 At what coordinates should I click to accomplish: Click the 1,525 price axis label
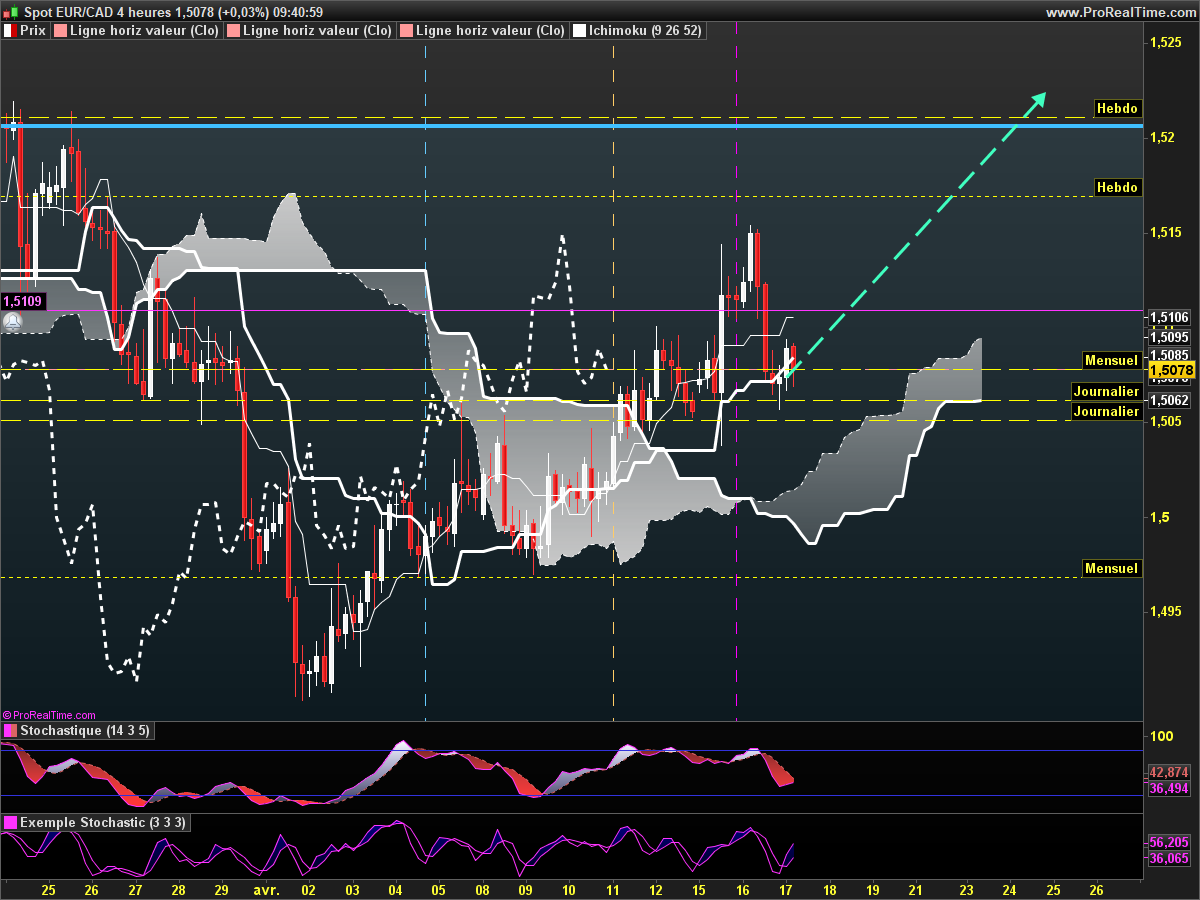1166,42
